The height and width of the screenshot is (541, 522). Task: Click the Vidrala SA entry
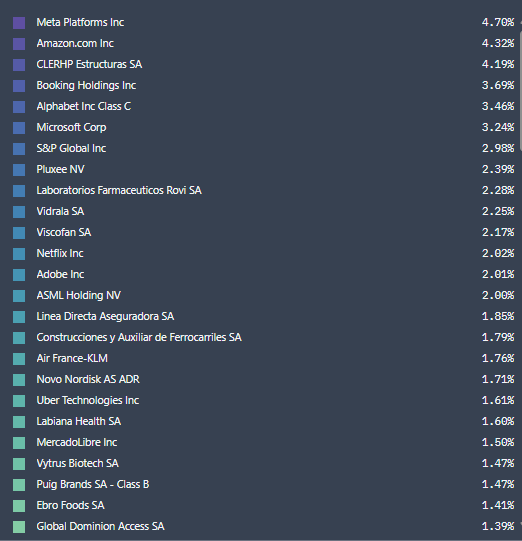[60, 212]
